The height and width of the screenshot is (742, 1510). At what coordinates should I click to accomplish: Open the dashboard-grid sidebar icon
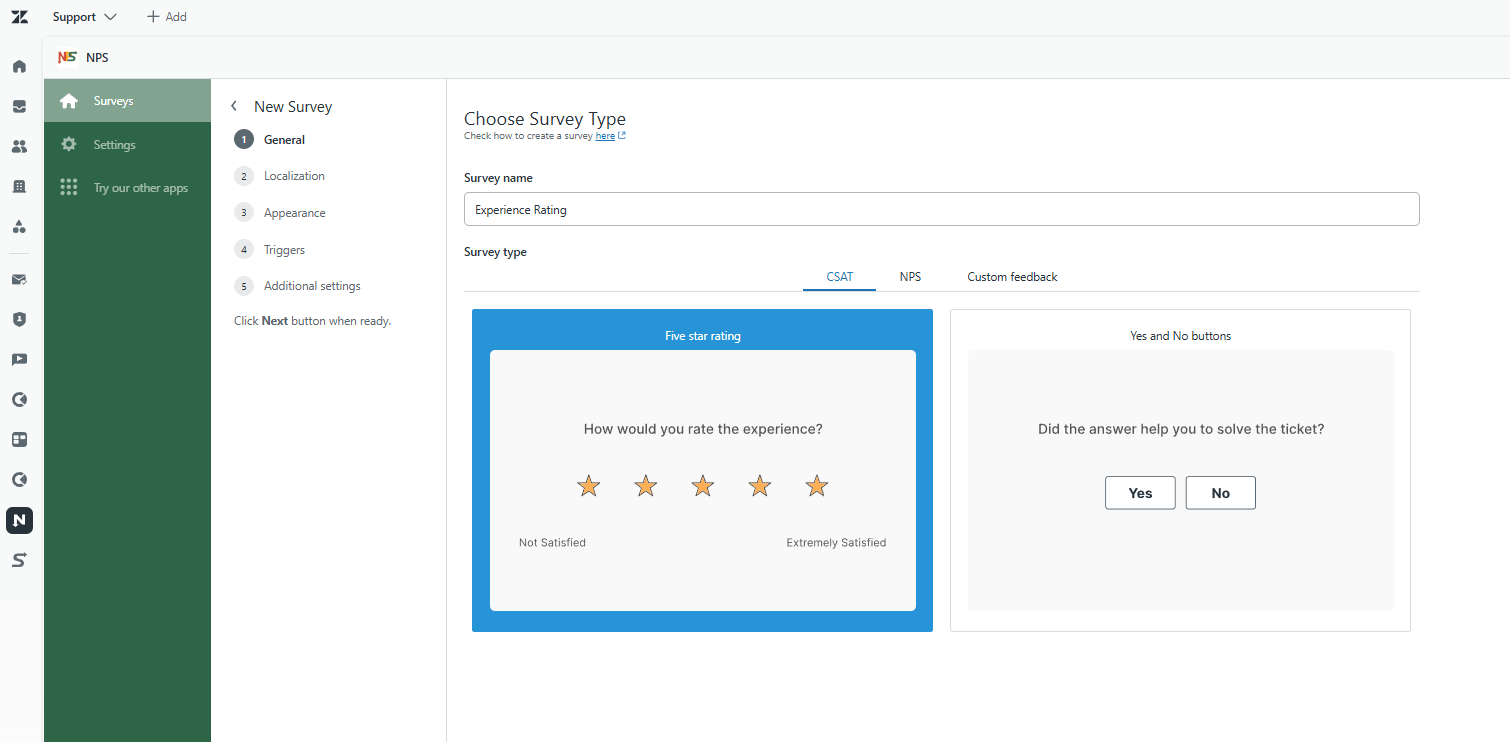19,440
